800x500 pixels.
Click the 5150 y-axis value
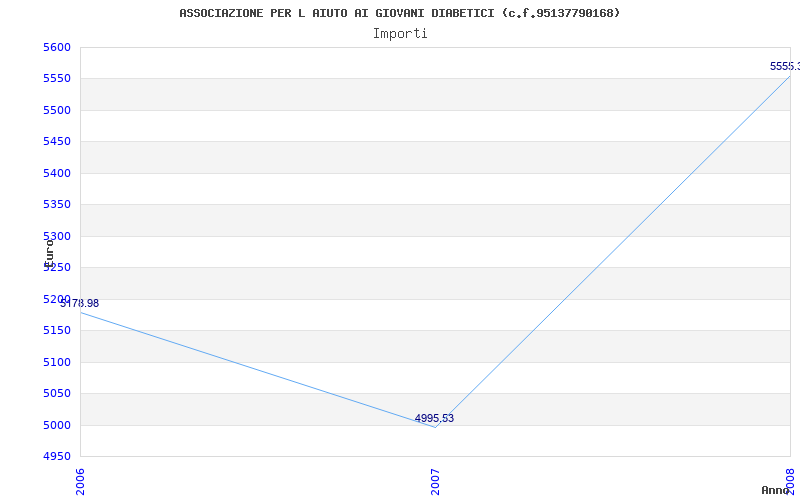click(57, 331)
